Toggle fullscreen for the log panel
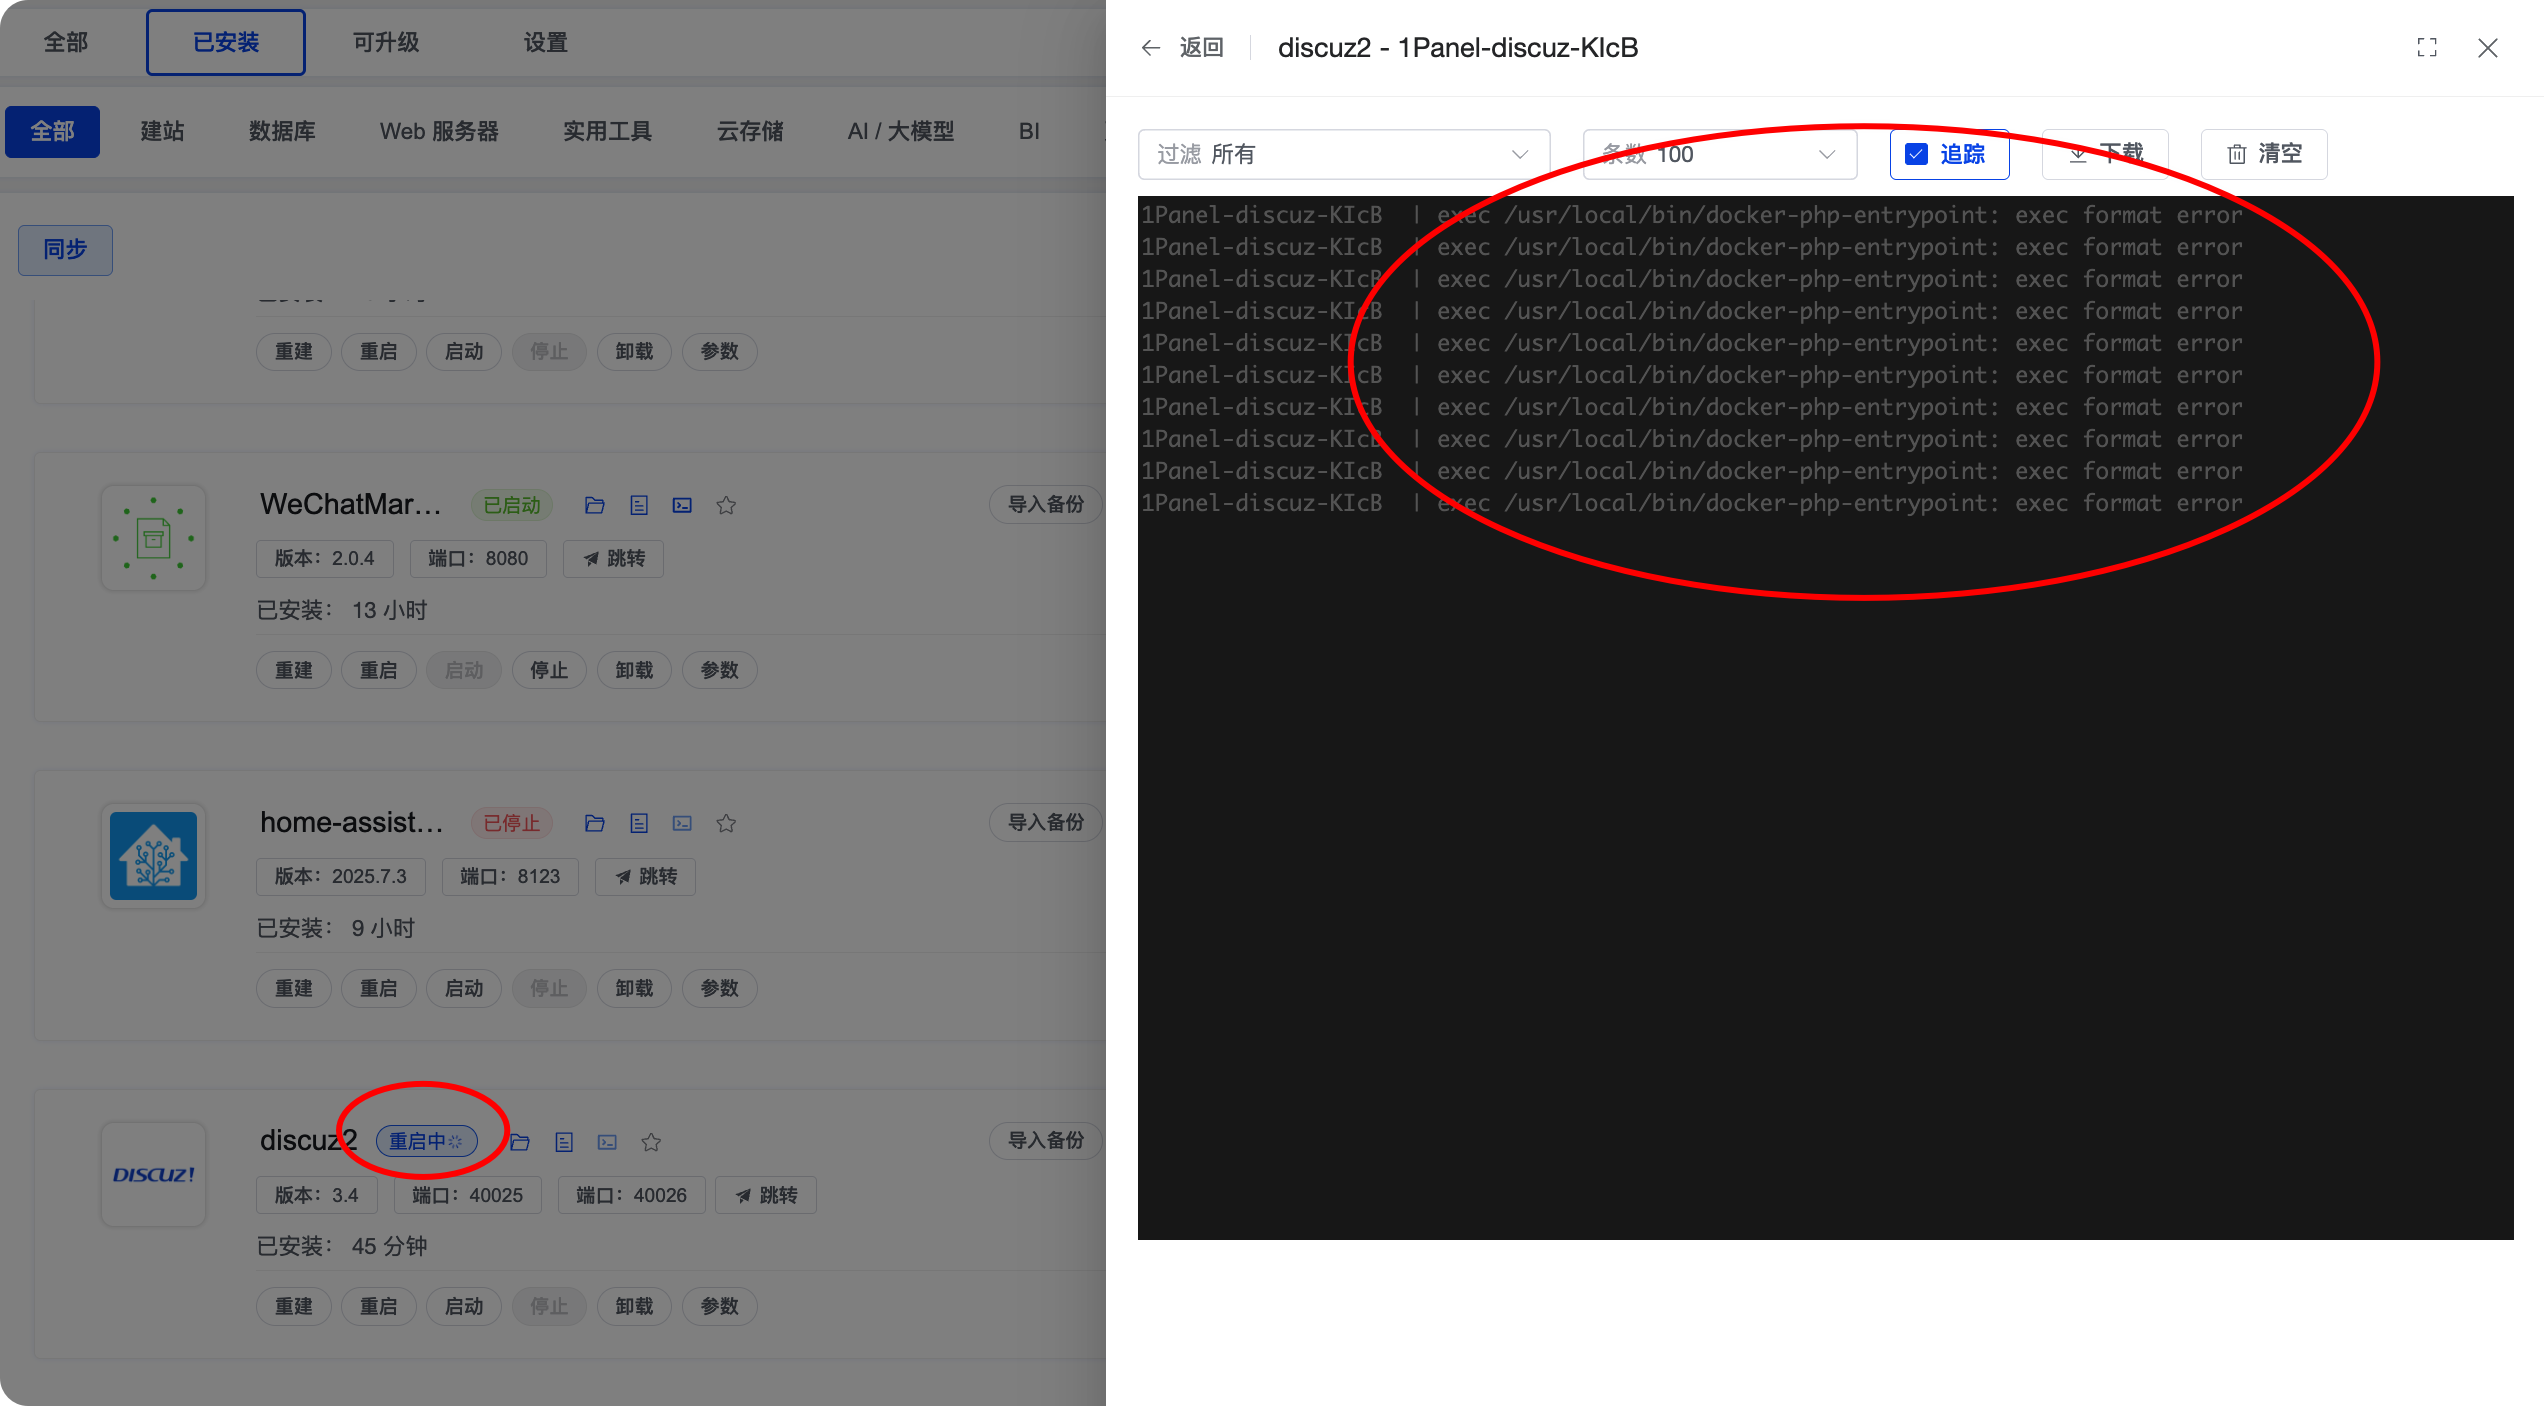The image size is (2544, 1406). (x=2427, y=47)
